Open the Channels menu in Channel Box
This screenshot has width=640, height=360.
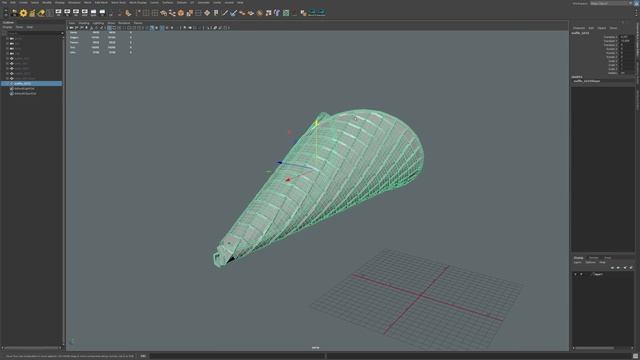click(x=579, y=28)
